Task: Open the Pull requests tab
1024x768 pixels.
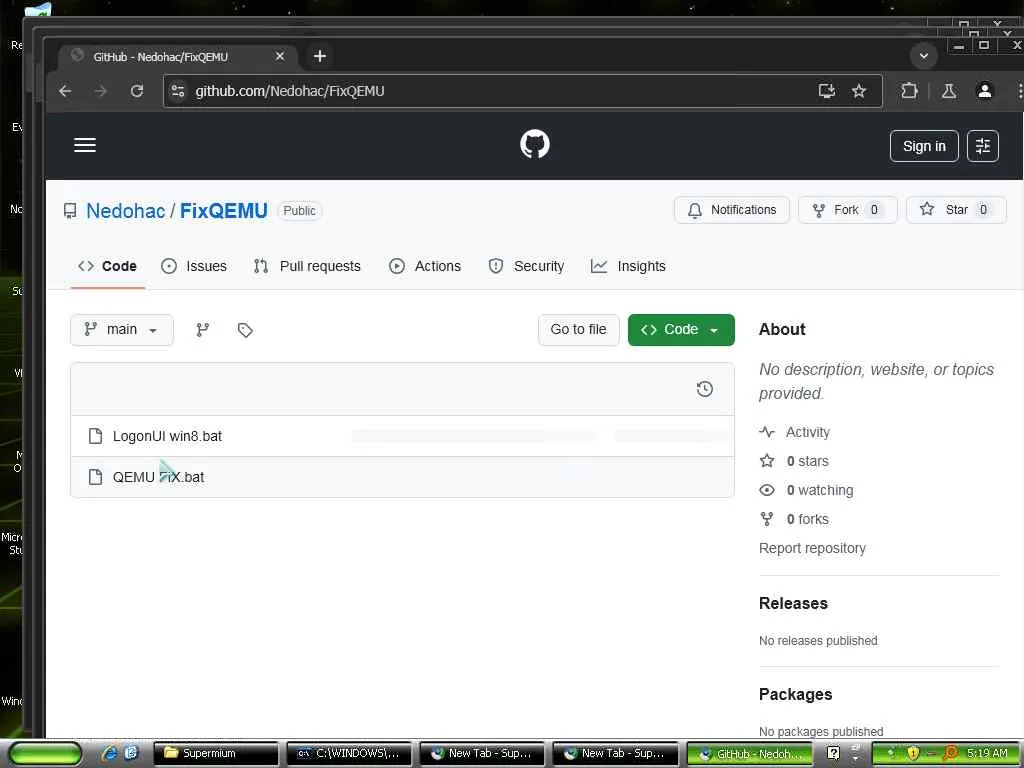Action: pyautogui.click(x=307, y=266)
